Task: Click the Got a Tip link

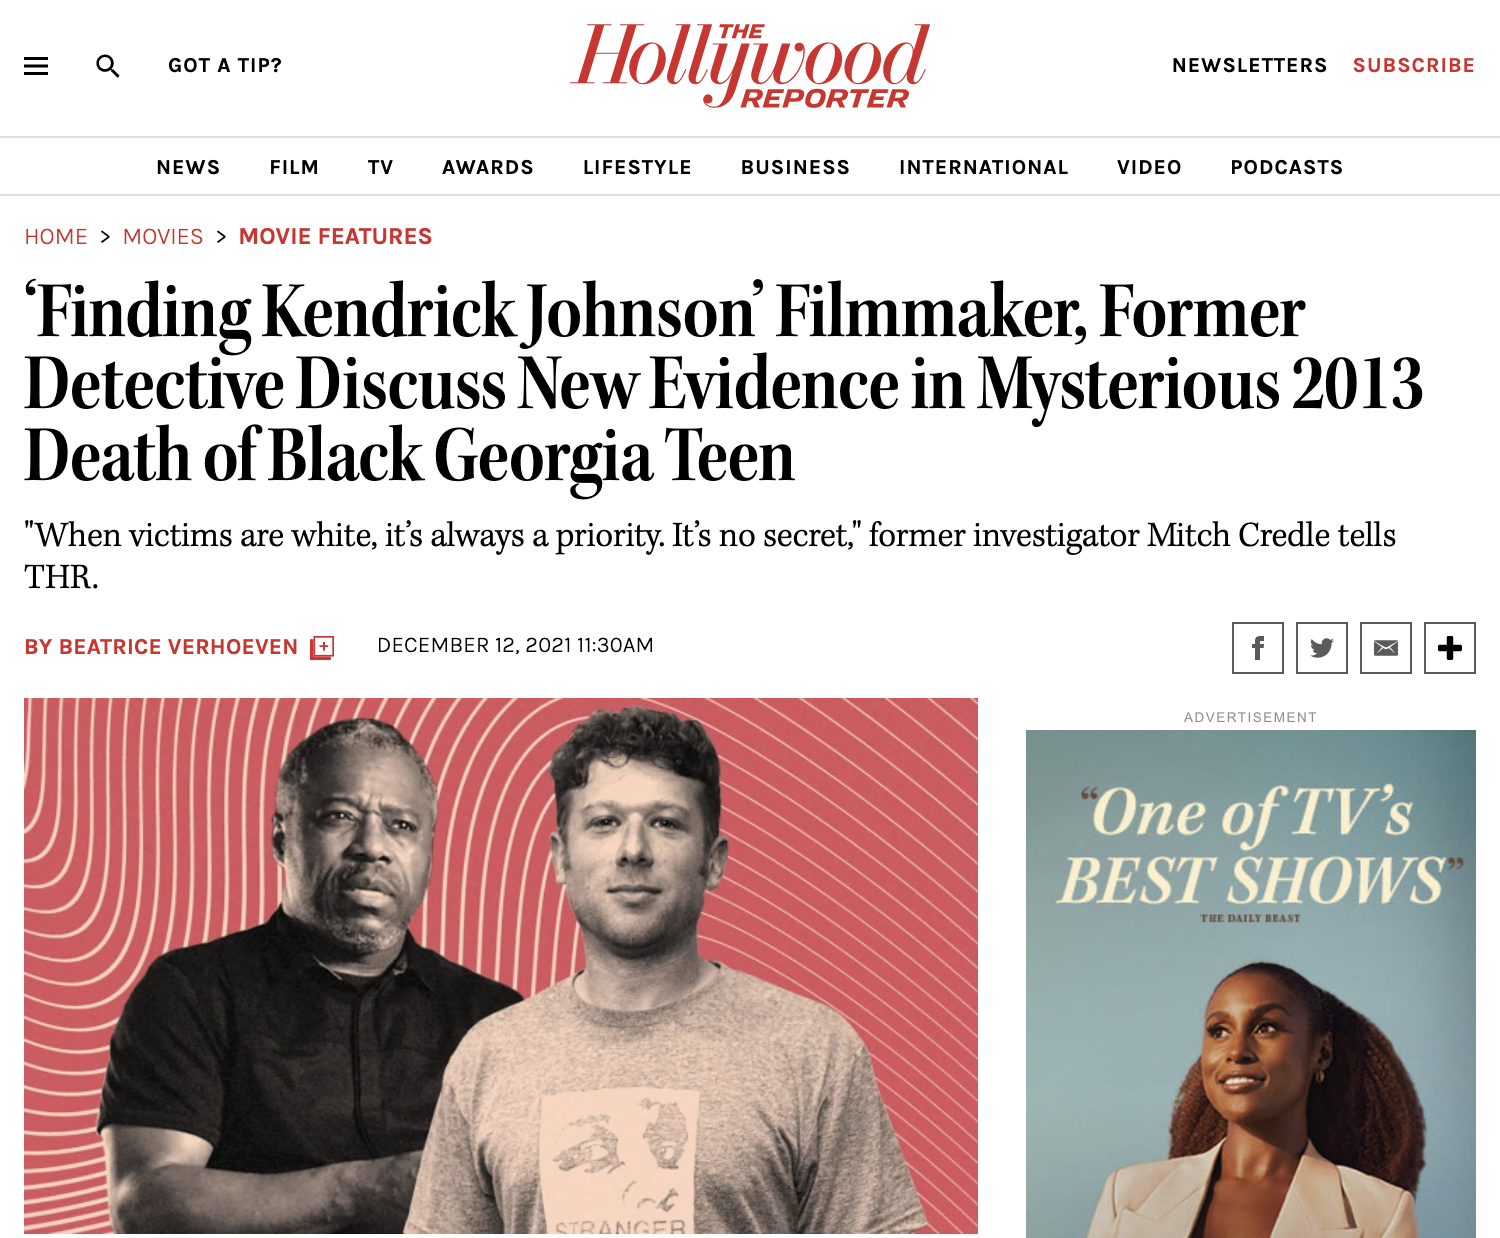Action: 225,65
